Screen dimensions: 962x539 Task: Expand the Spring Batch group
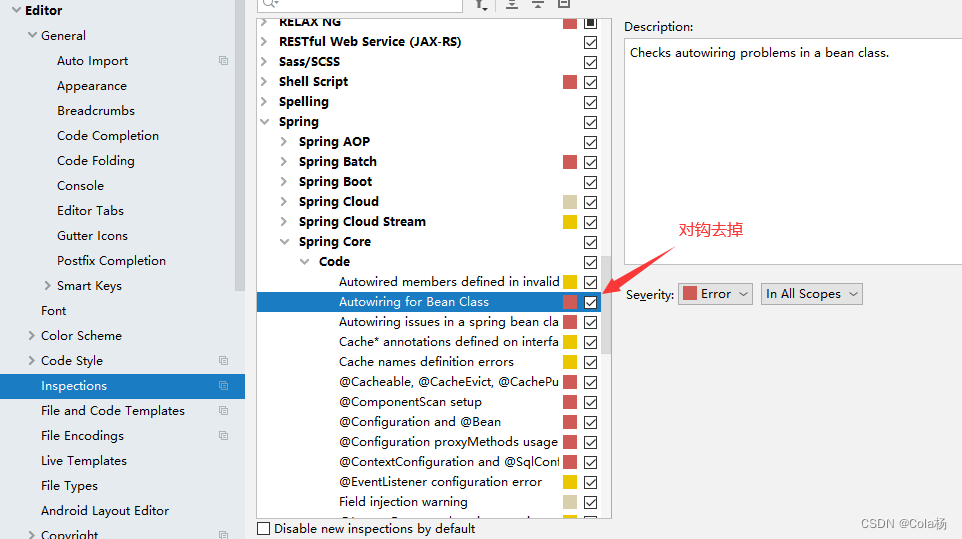[x=283, y=161]
